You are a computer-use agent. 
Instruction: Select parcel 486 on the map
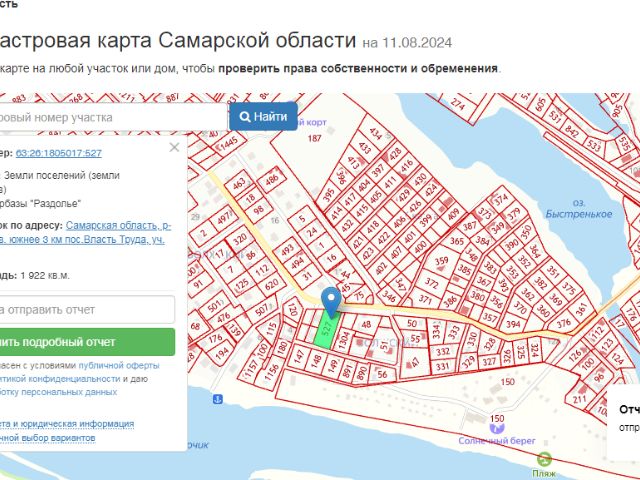tap(272, 178)
